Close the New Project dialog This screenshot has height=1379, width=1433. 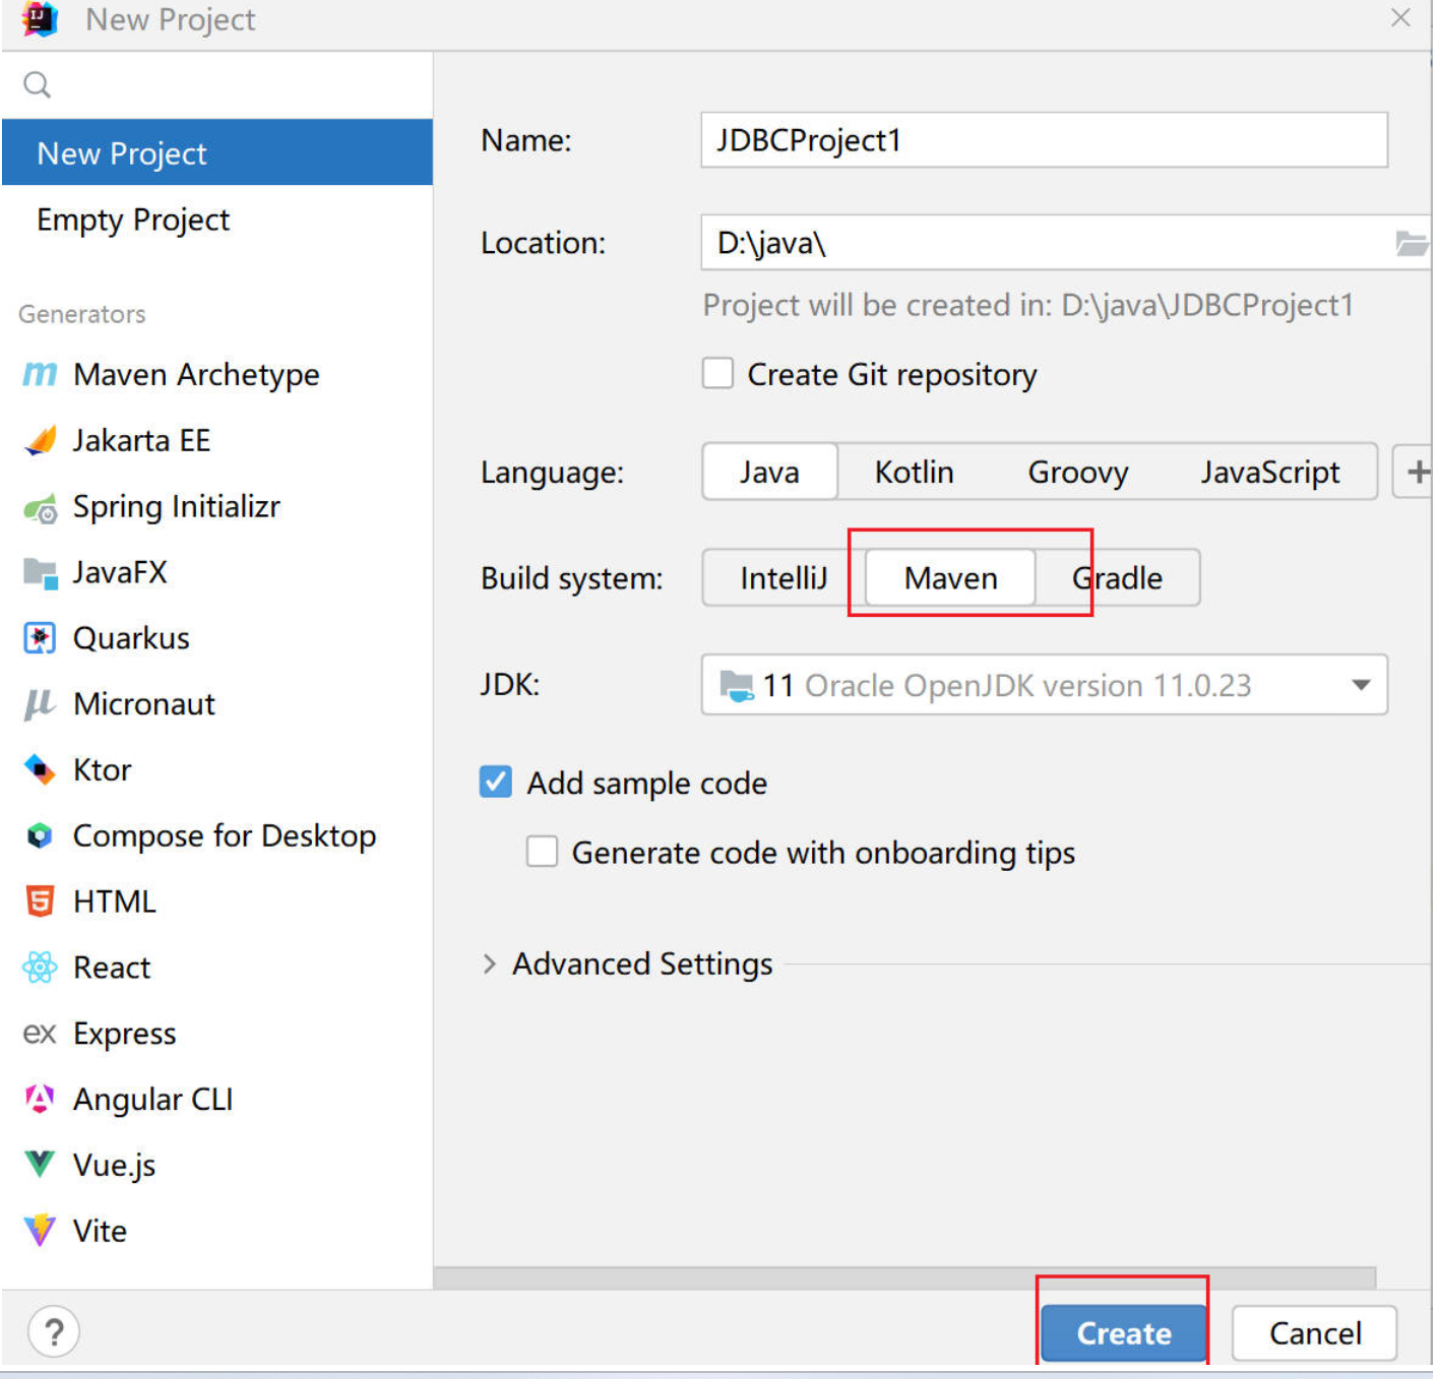1401,18
